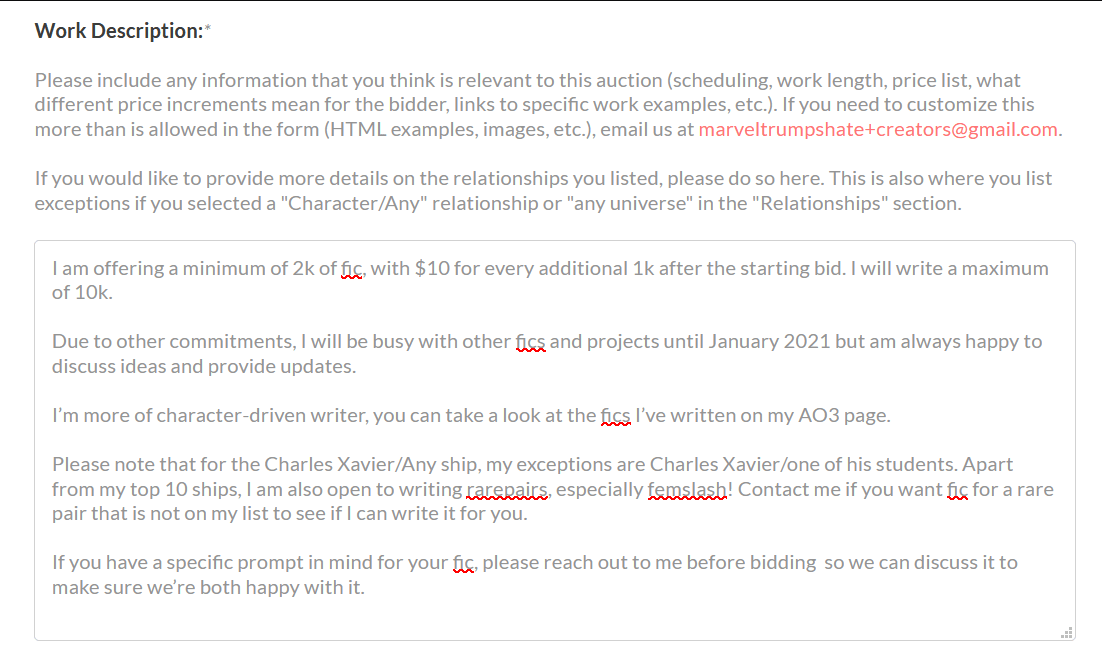Click underlined "fic" in the last paragraph
The width and height of the screenshot is (1102, 651).
click(x=463, y=562)
